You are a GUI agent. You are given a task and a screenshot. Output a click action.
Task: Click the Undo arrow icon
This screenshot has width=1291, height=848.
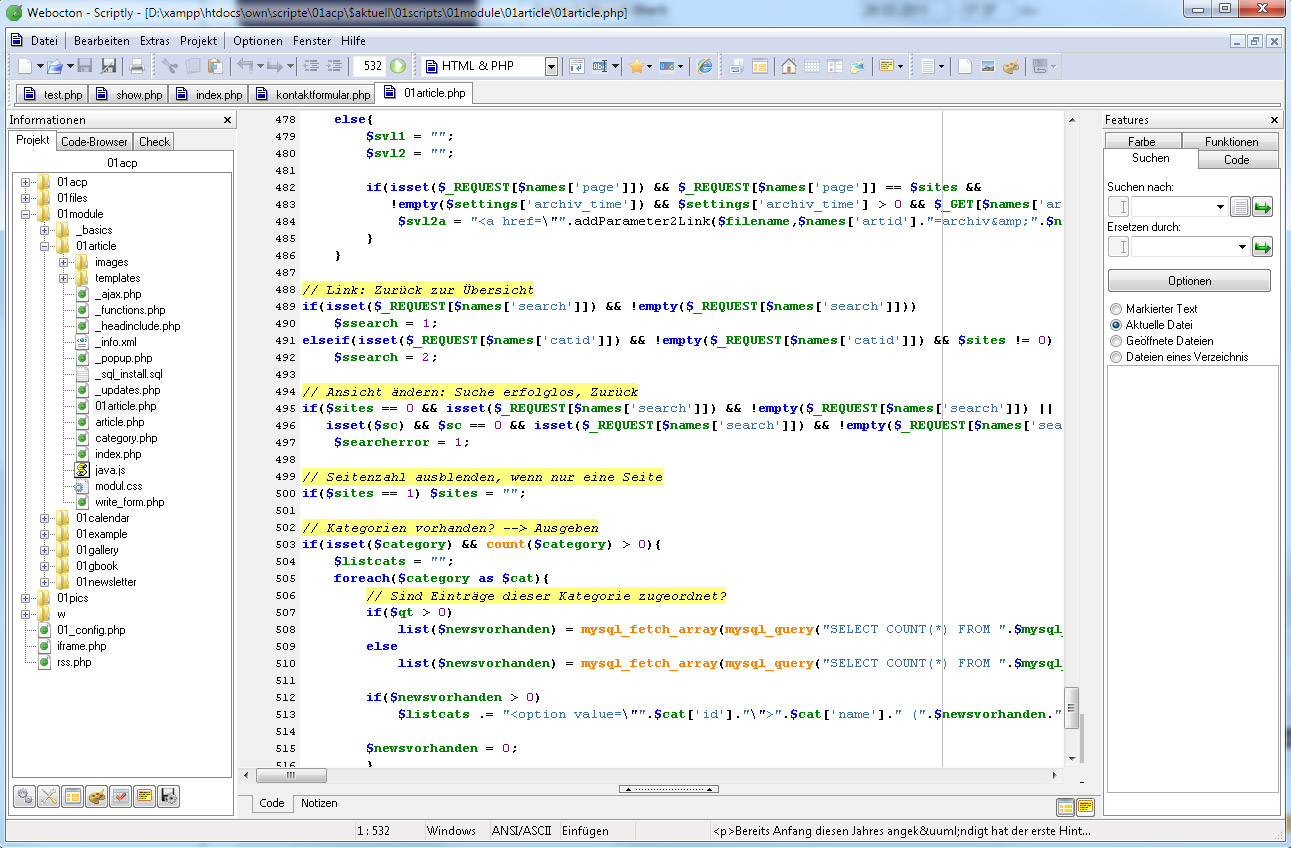(x=244, y=66)
